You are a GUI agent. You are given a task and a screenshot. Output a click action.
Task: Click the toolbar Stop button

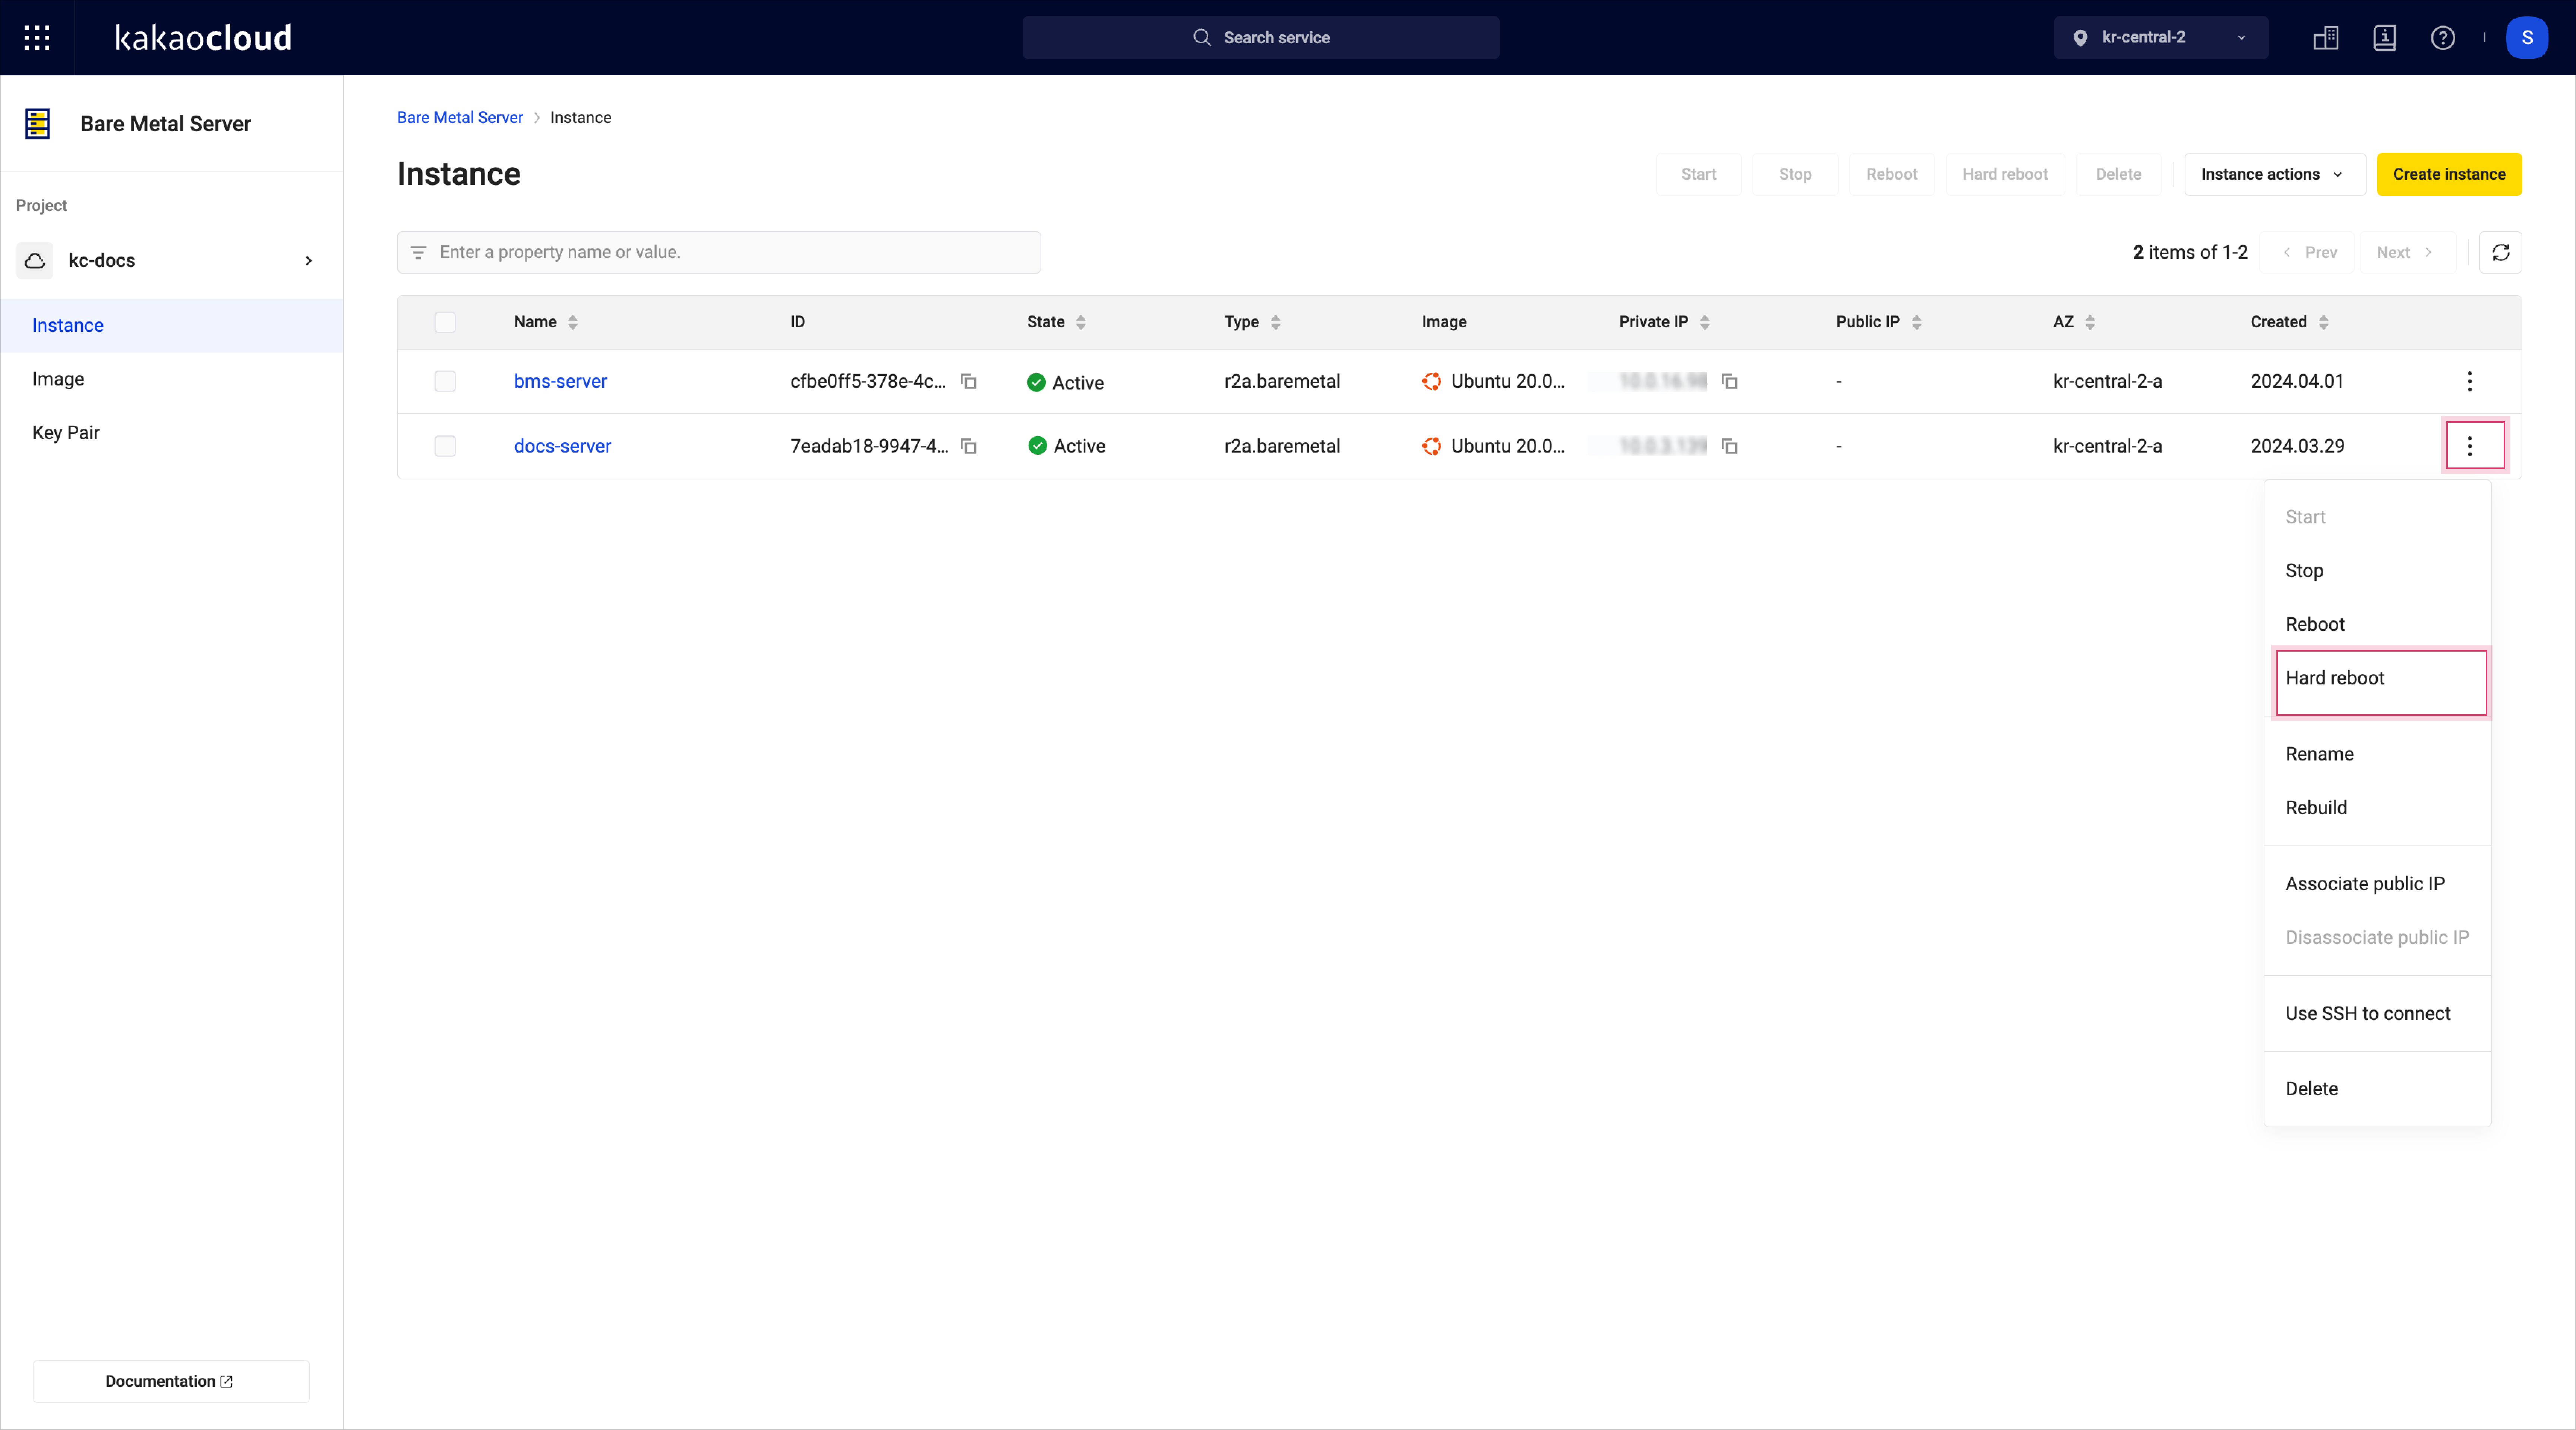pyautogui.click(x=1795, y=174)
